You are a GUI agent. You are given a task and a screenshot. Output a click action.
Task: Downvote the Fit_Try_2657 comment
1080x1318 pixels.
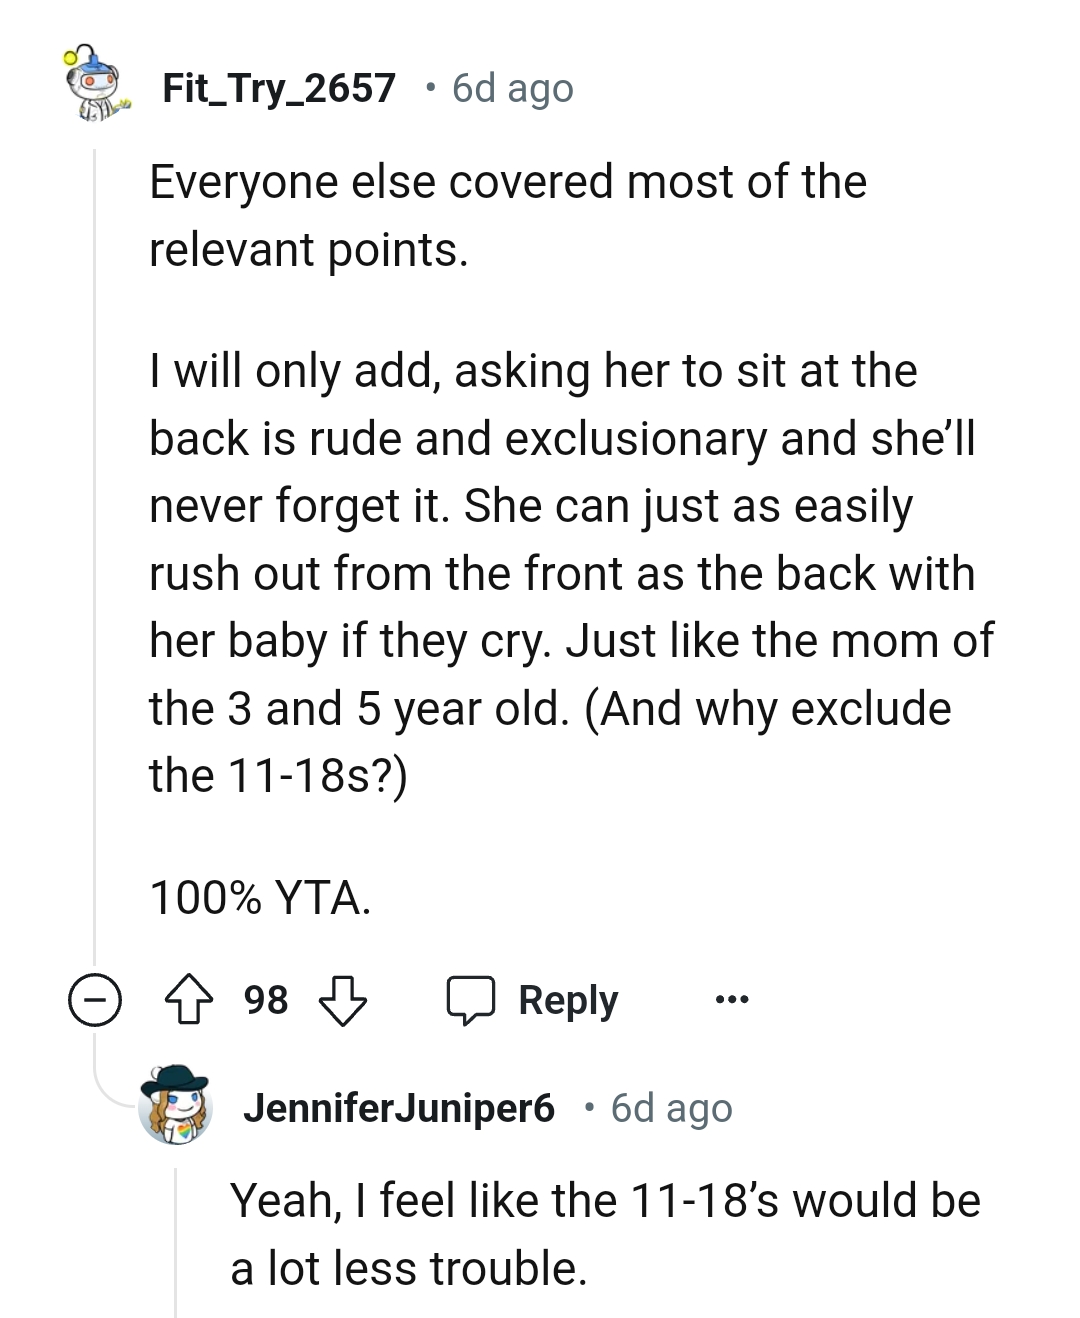pos(342,1000)
